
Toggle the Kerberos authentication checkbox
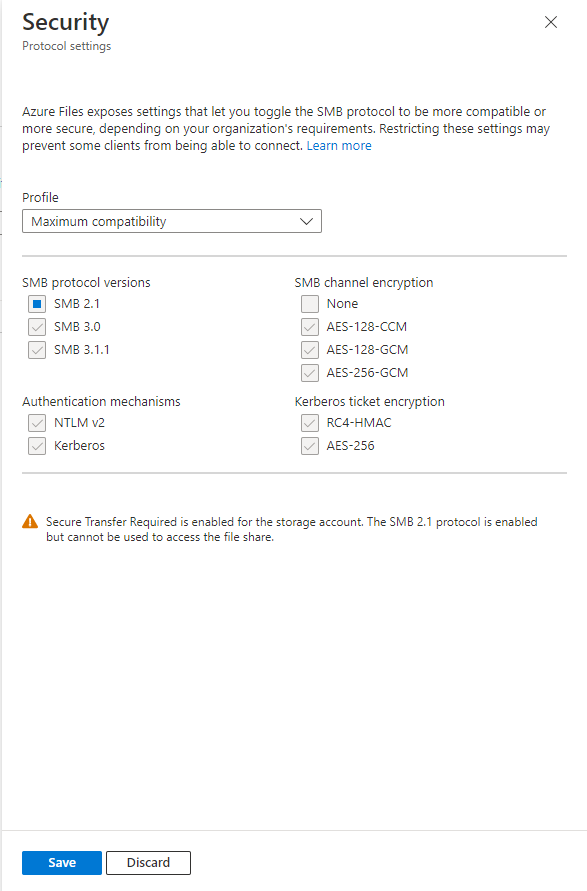[x=37, y=445]
